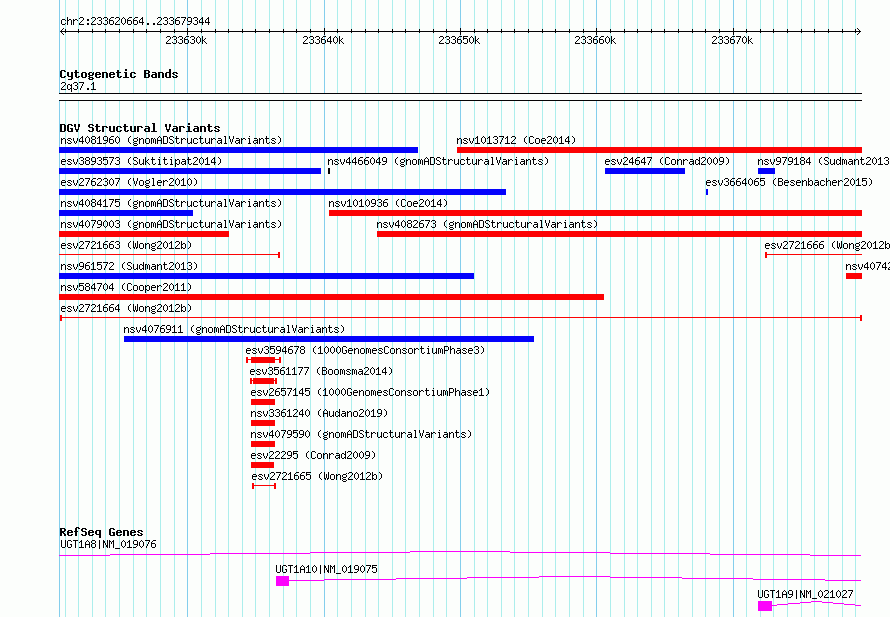
Task: Click the right arrow on the ruler
Action: [x=858, y=32]
